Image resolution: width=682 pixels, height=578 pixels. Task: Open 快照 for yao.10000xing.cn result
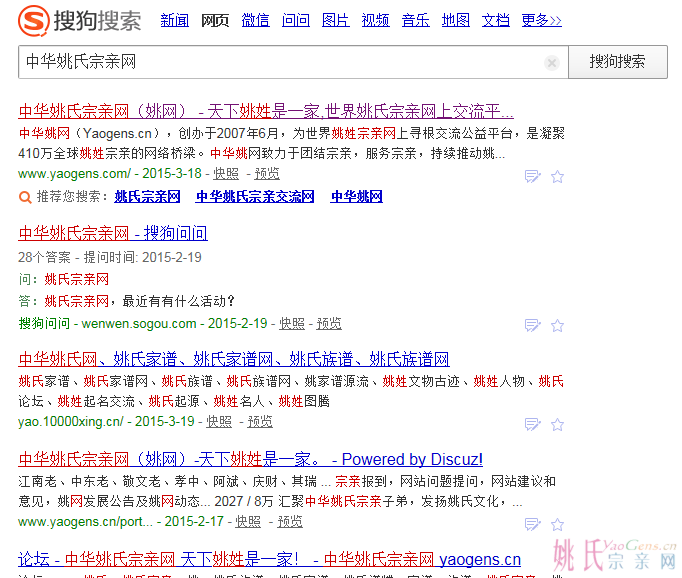point(219,421)
